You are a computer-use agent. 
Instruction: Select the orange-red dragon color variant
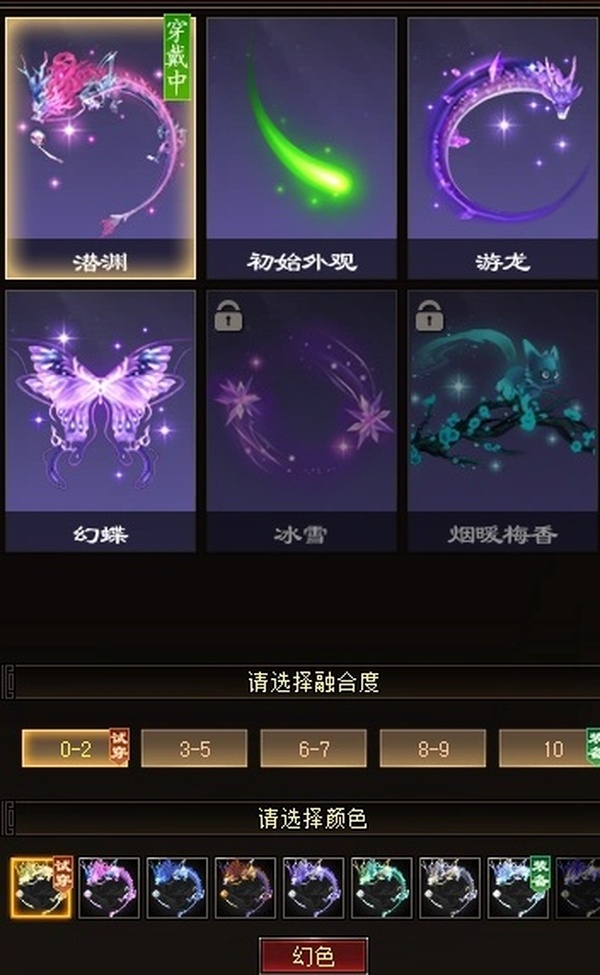click(x=245, y=888)
